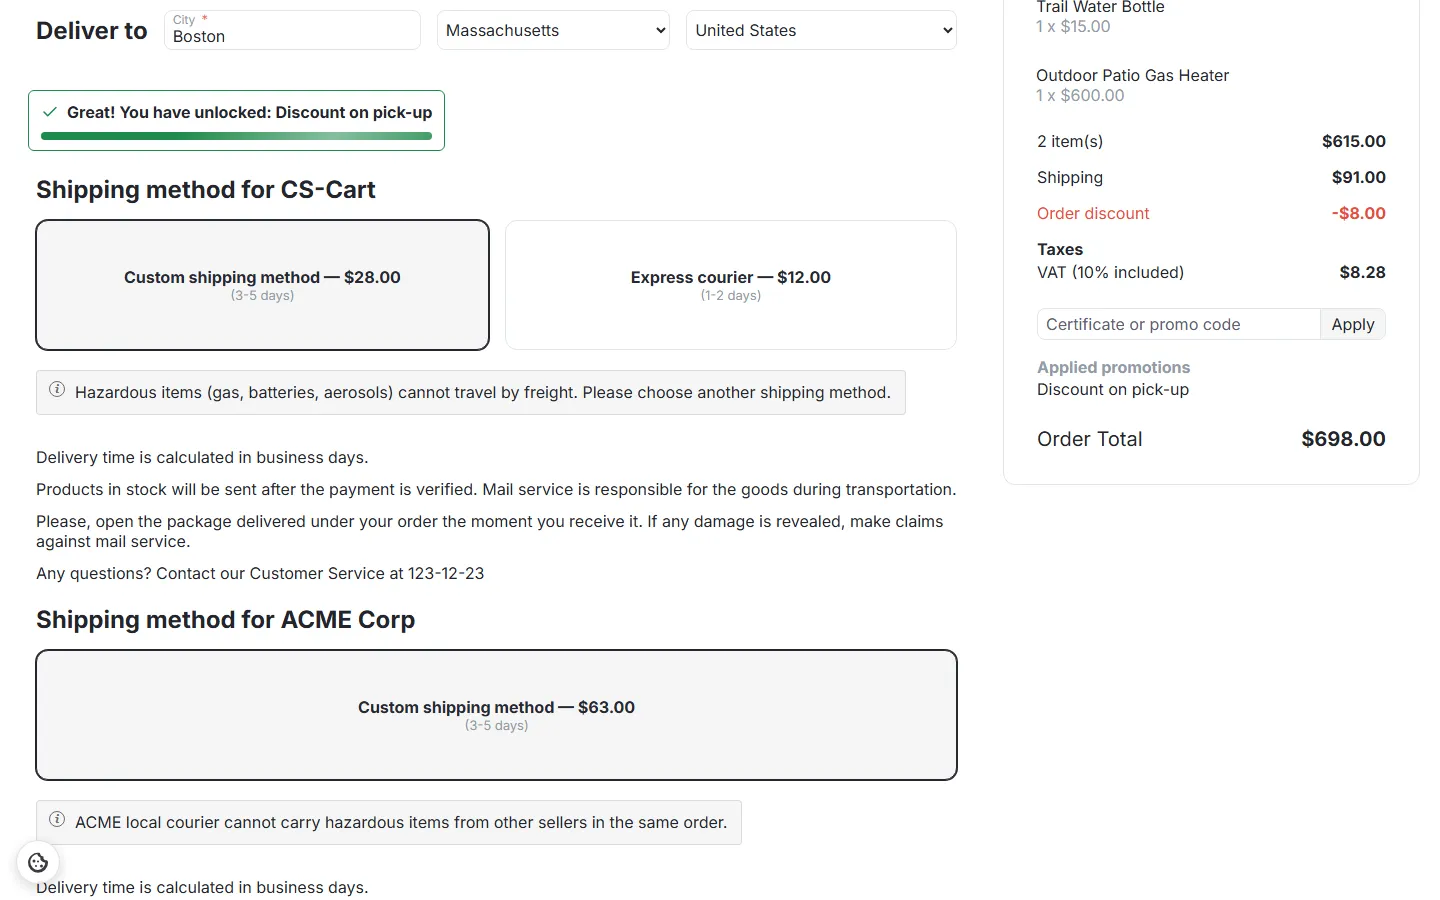Click the Apply promo code button
The width and height of the screenshot is (1440, 900).
pos(1353,324)
